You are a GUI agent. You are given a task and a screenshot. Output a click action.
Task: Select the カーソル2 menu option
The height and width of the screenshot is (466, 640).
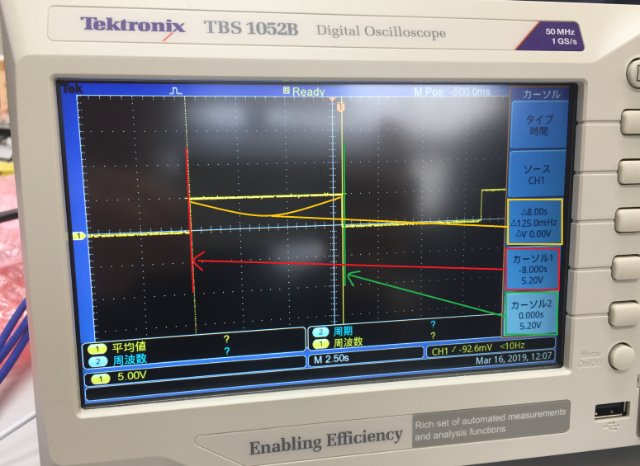[531, 314]
